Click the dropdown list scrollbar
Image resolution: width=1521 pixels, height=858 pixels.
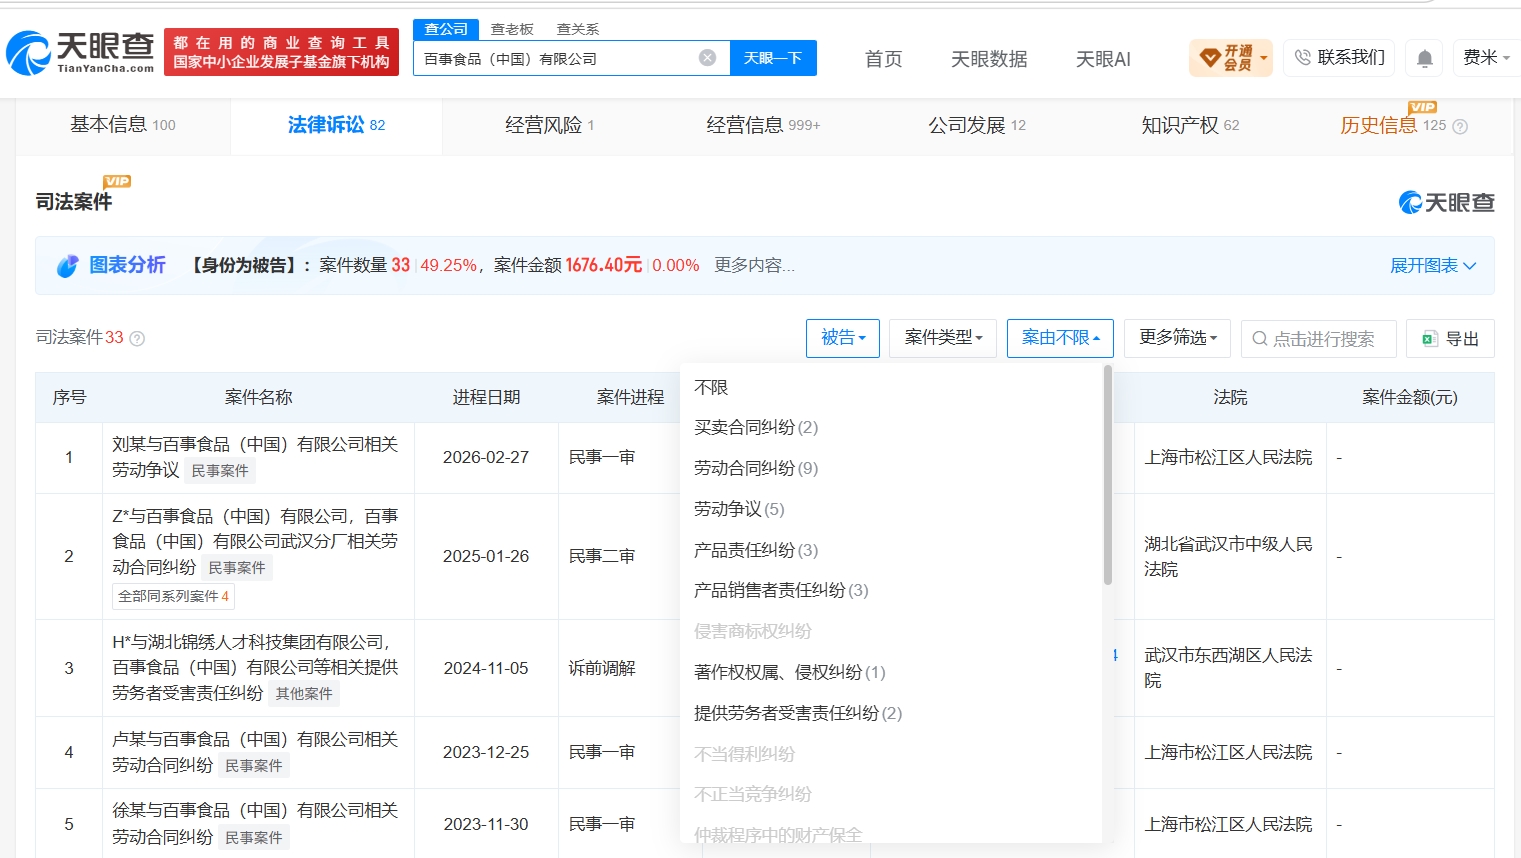(x=1107, y=475)
